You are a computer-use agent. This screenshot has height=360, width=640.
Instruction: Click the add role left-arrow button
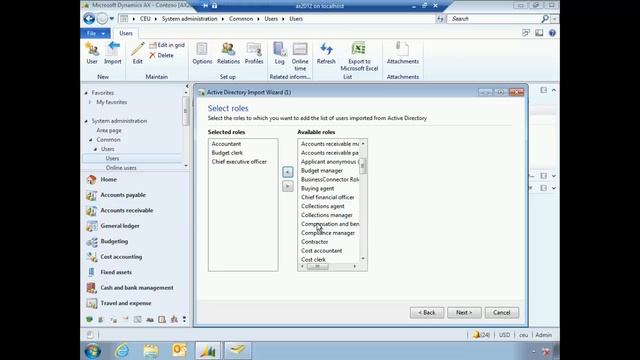(x=287, y=172)
